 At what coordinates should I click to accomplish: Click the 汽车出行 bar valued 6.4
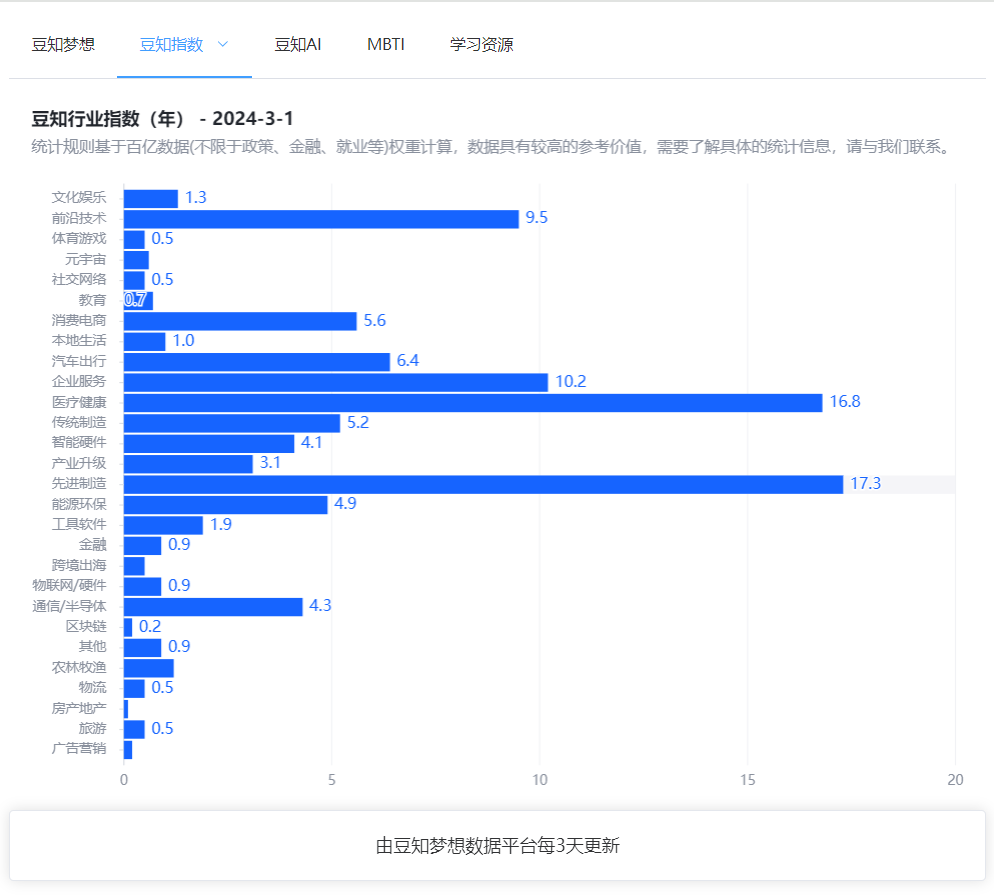click(256, 361)
